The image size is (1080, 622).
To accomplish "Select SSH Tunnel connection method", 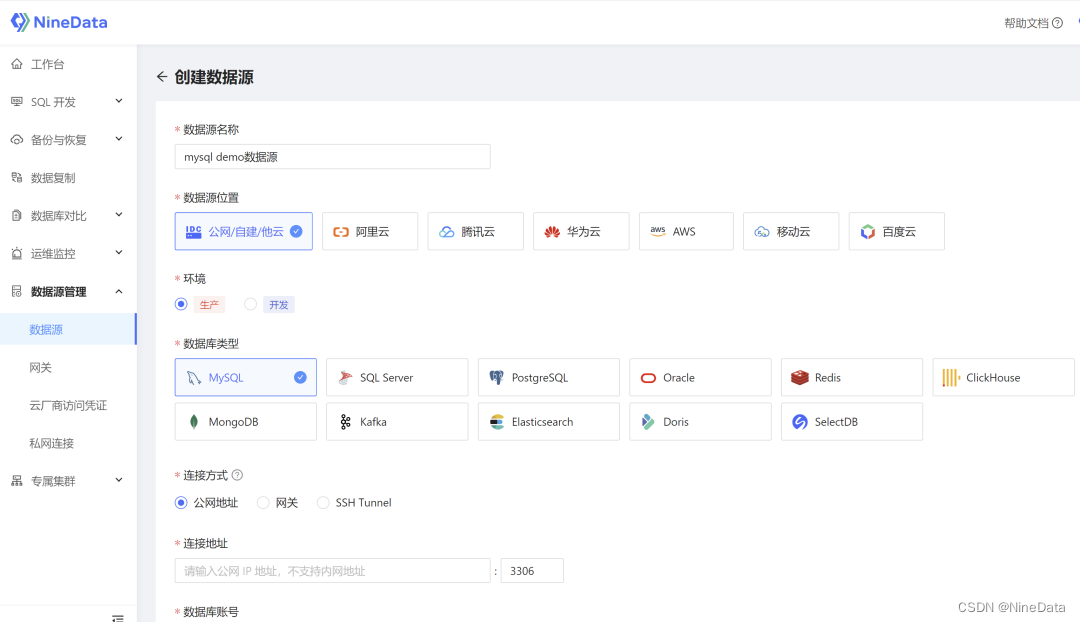I will coord(323,503).
